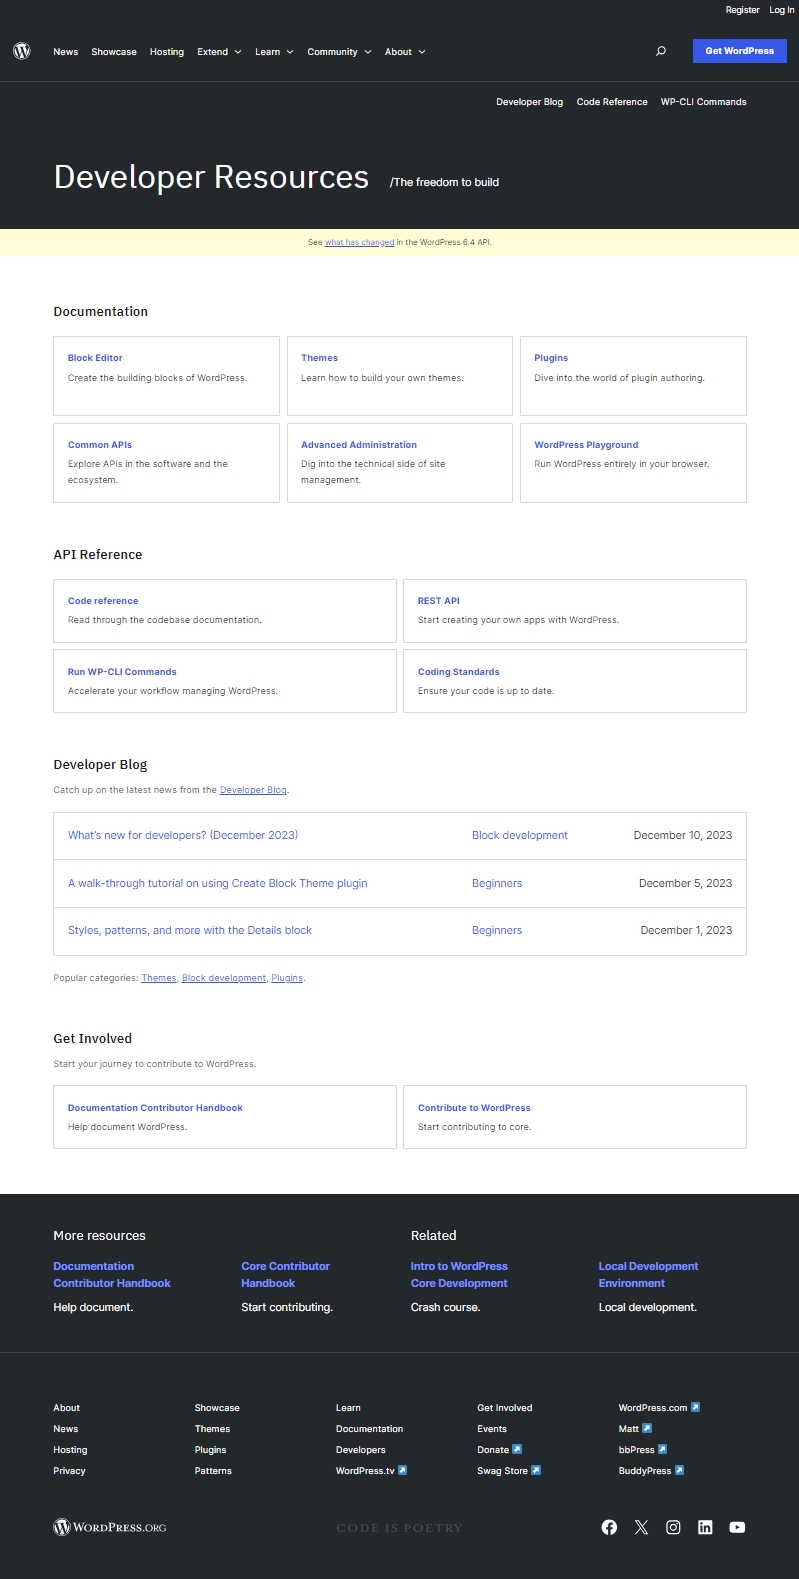Click Privacy in the footer

(x=69, y=1471)
